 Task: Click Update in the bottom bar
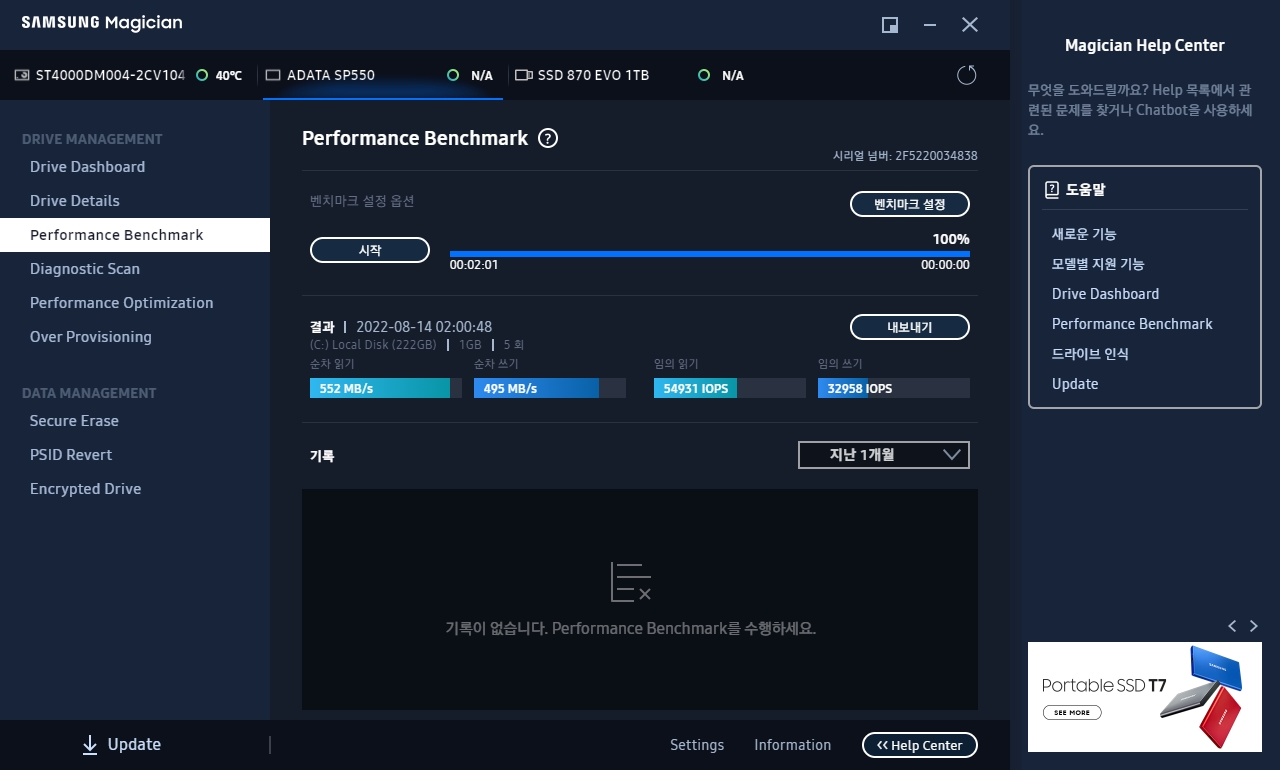(134, 744)
